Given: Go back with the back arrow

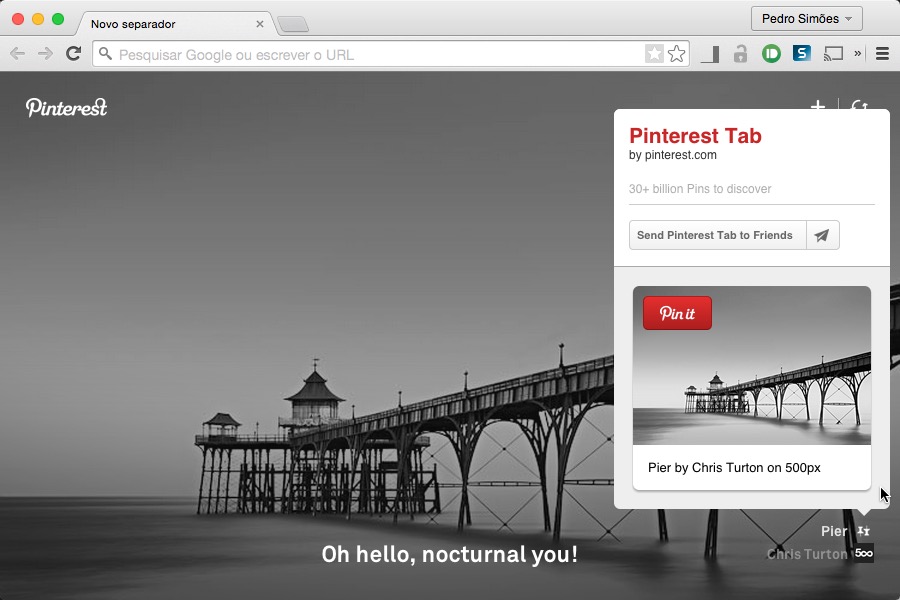Looking at the screenshot, I should point(17,54).
